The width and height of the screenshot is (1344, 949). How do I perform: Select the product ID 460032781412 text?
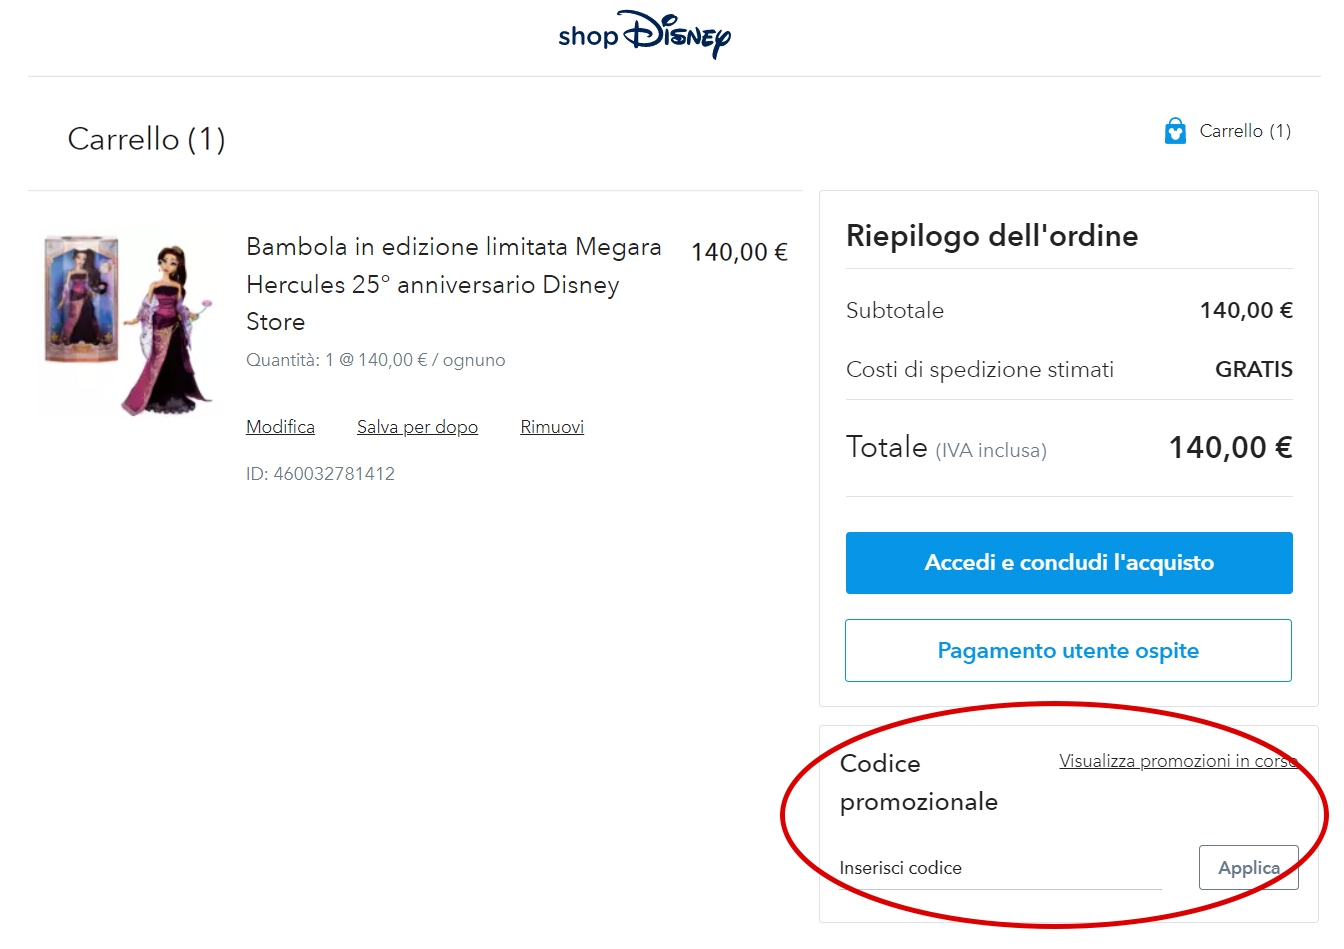pos(320,474)
